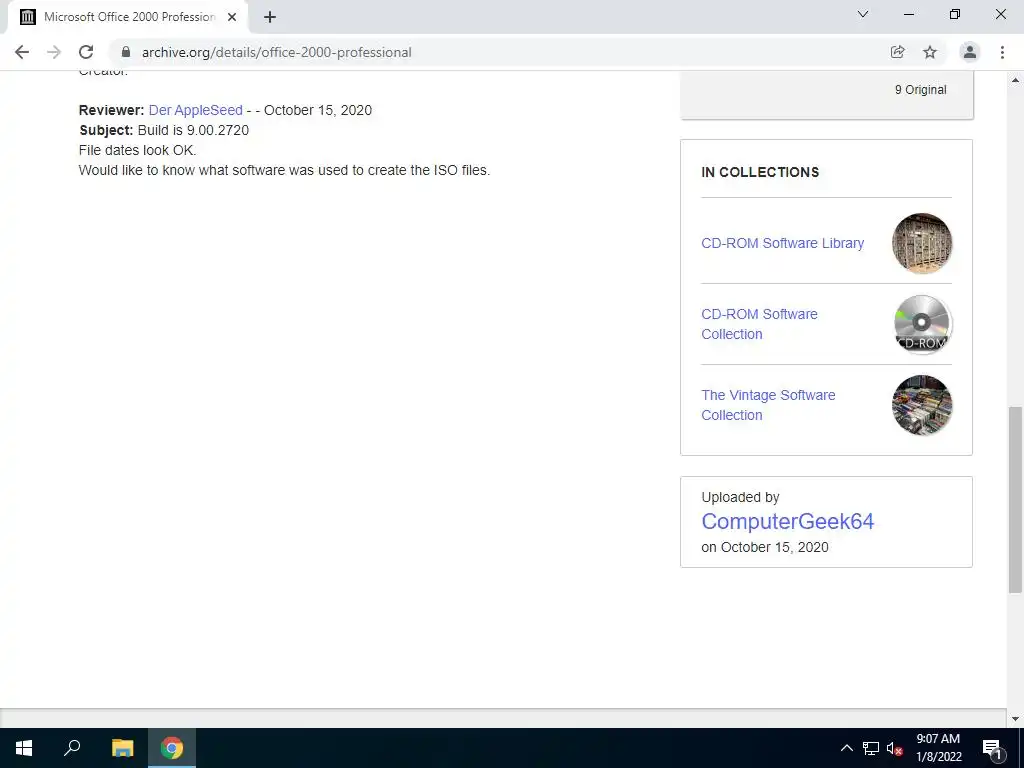
Task: Click the CD-ROM disc collection thumbnail
Action: tap(921, 324)
